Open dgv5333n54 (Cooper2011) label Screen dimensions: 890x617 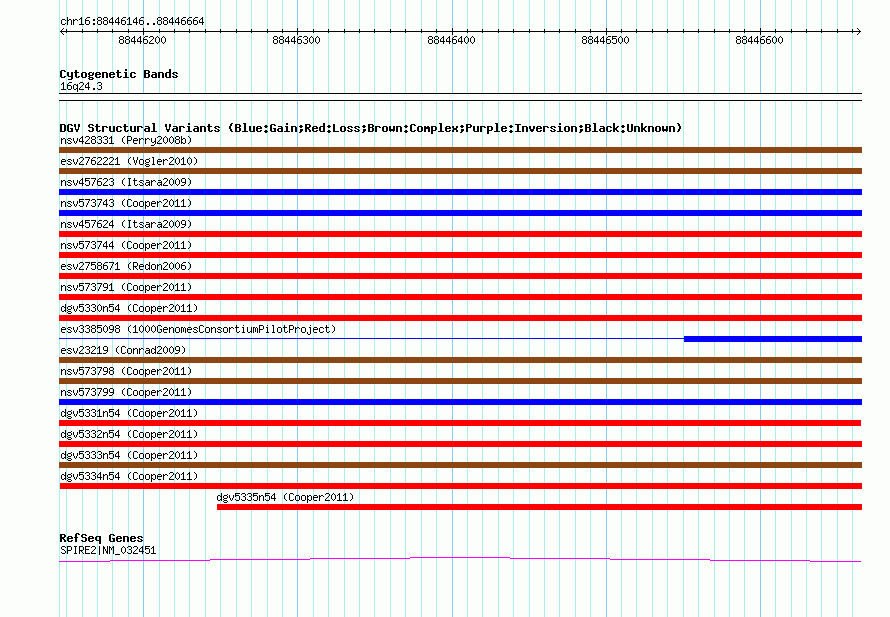(x=129, y=455)
